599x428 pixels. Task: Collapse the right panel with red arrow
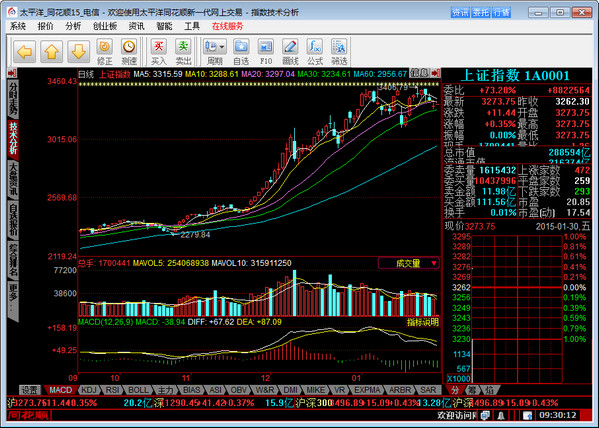tap(435, 73)
